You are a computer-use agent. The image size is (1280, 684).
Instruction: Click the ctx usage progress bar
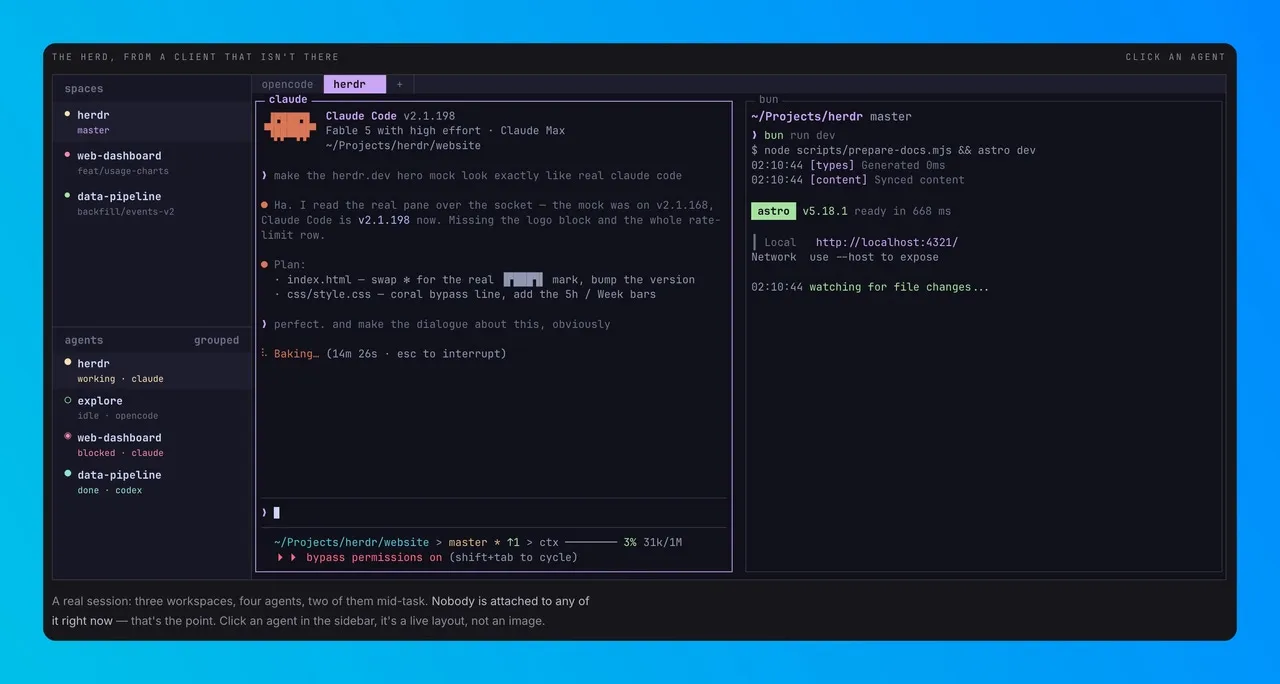(590, 543)
